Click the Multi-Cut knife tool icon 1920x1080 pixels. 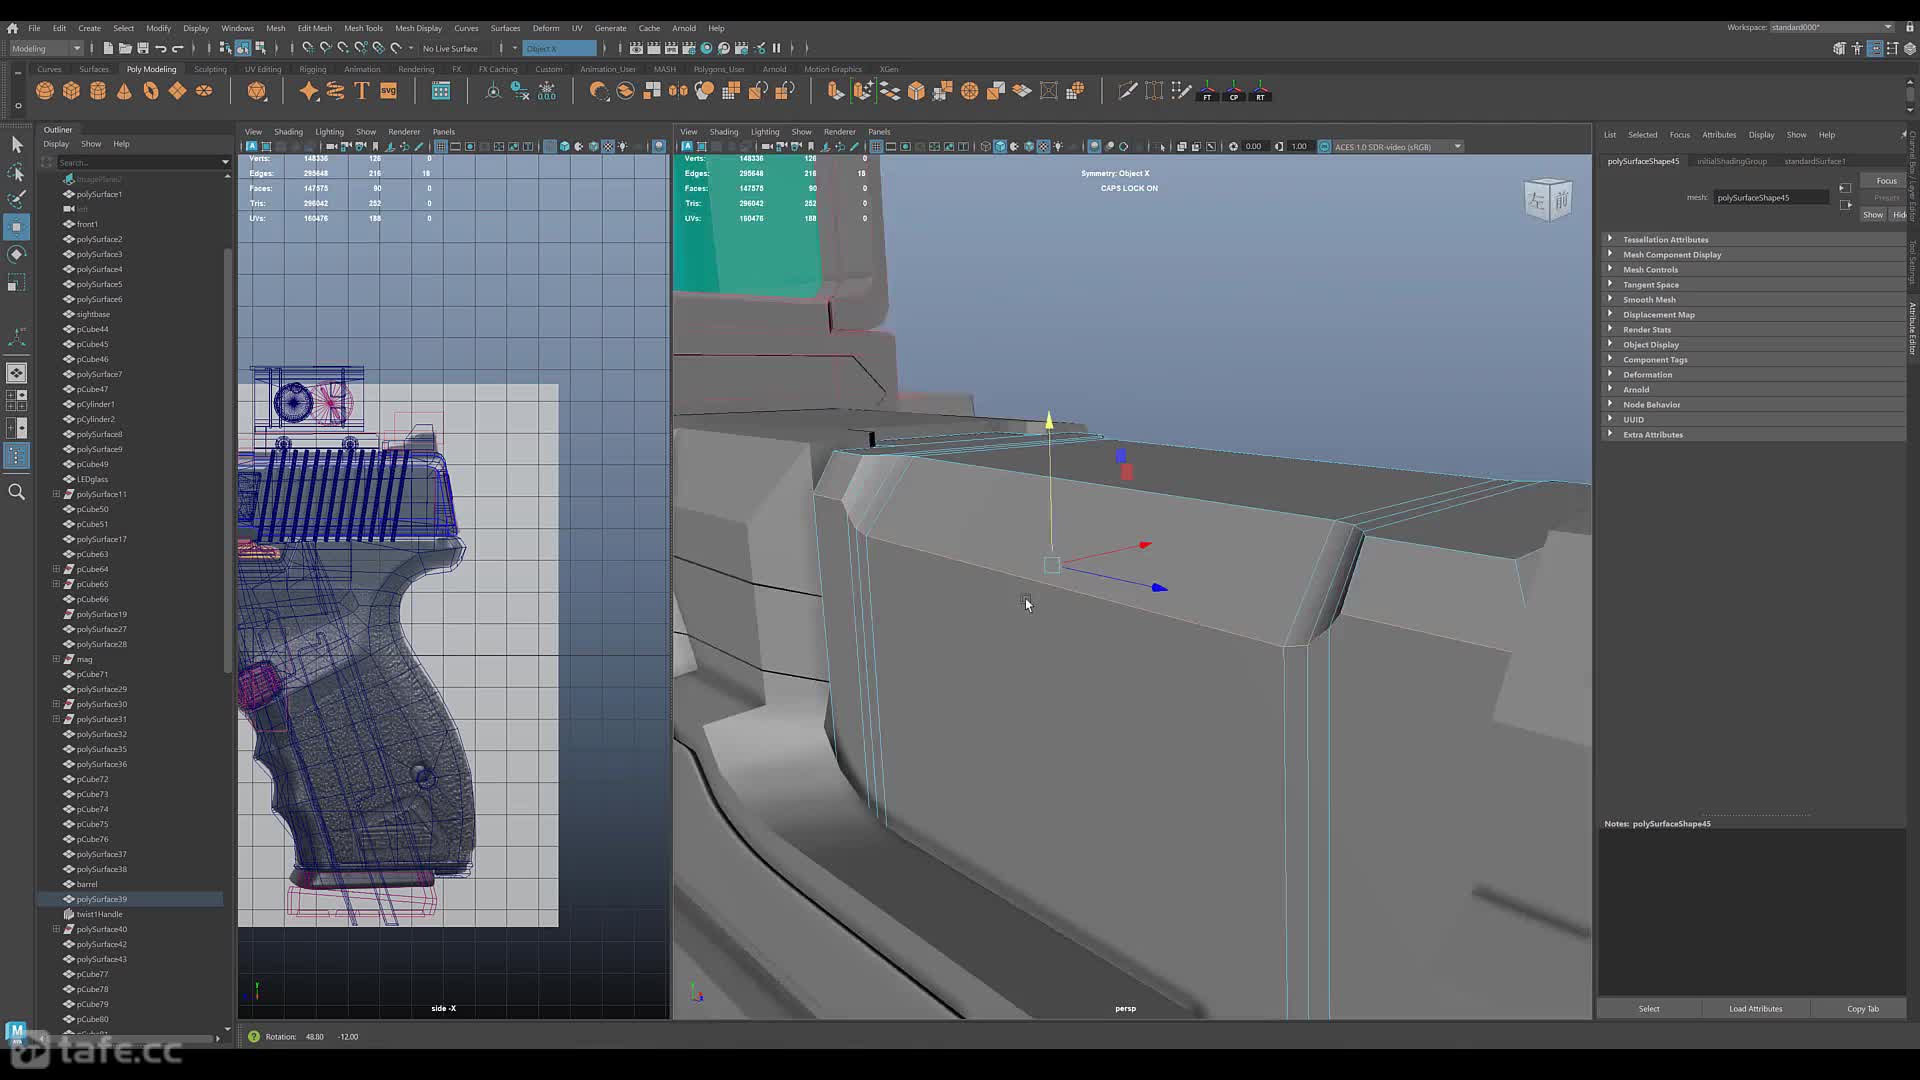1127,91
